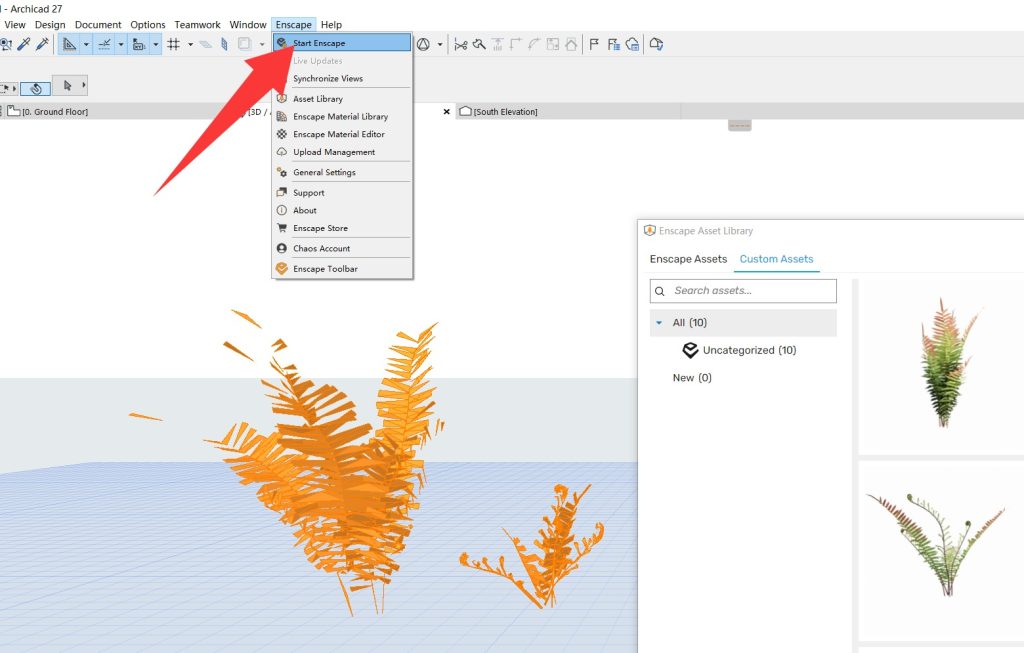Click the General Settings gears icon
This screenshot has width=1024, height=653.
click(282, 173)
